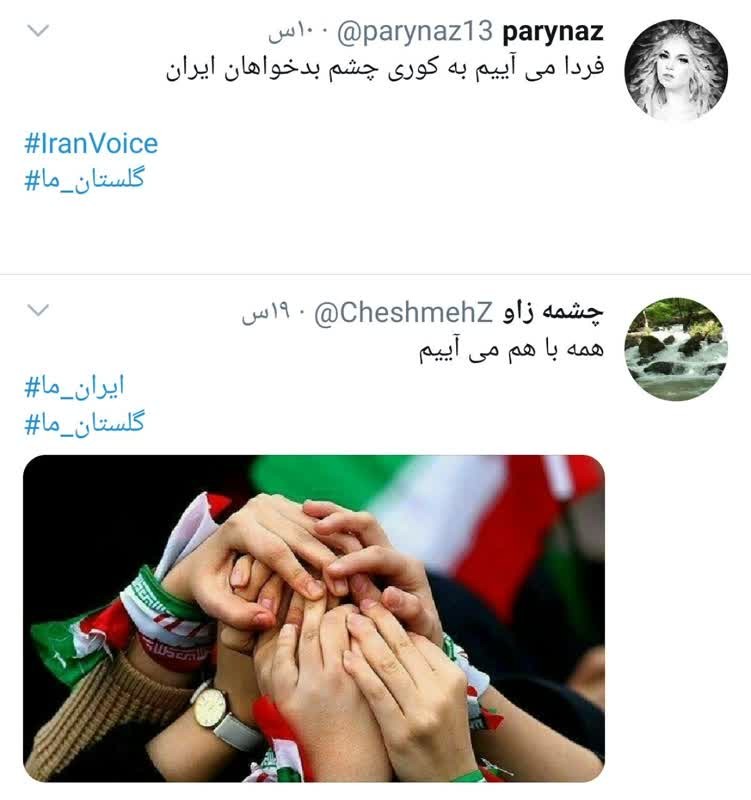
Task: Open the @parynaz13 handle
Action: click(x=414, y=32)
